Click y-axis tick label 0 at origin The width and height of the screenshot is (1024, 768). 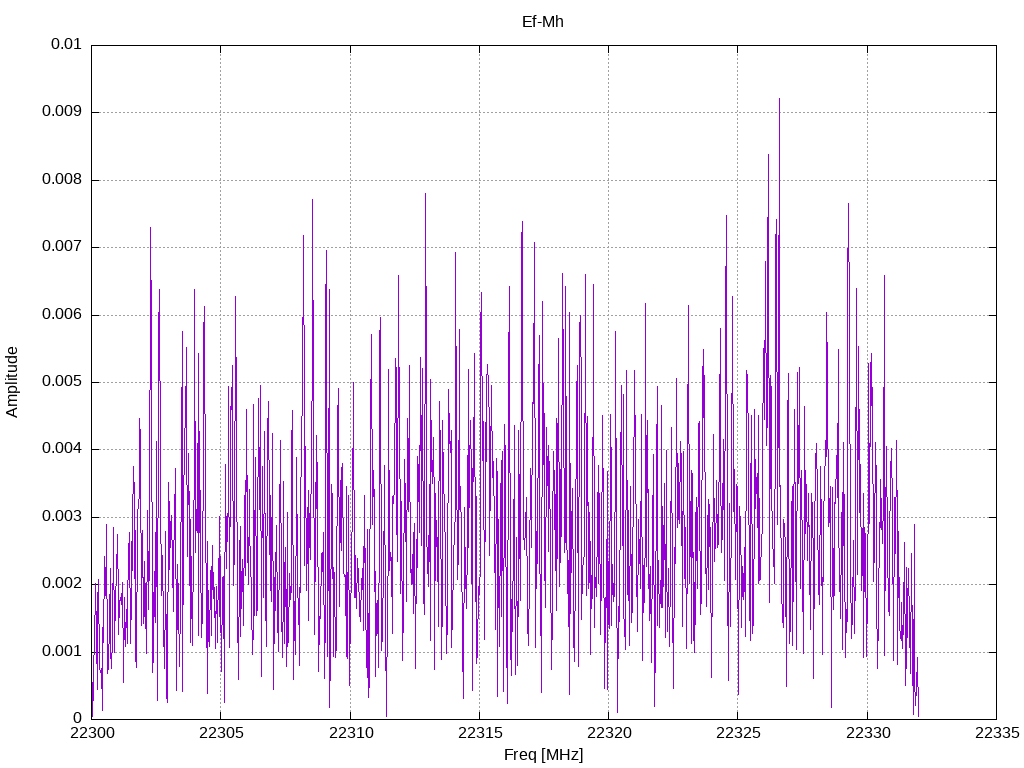[78, 718]
